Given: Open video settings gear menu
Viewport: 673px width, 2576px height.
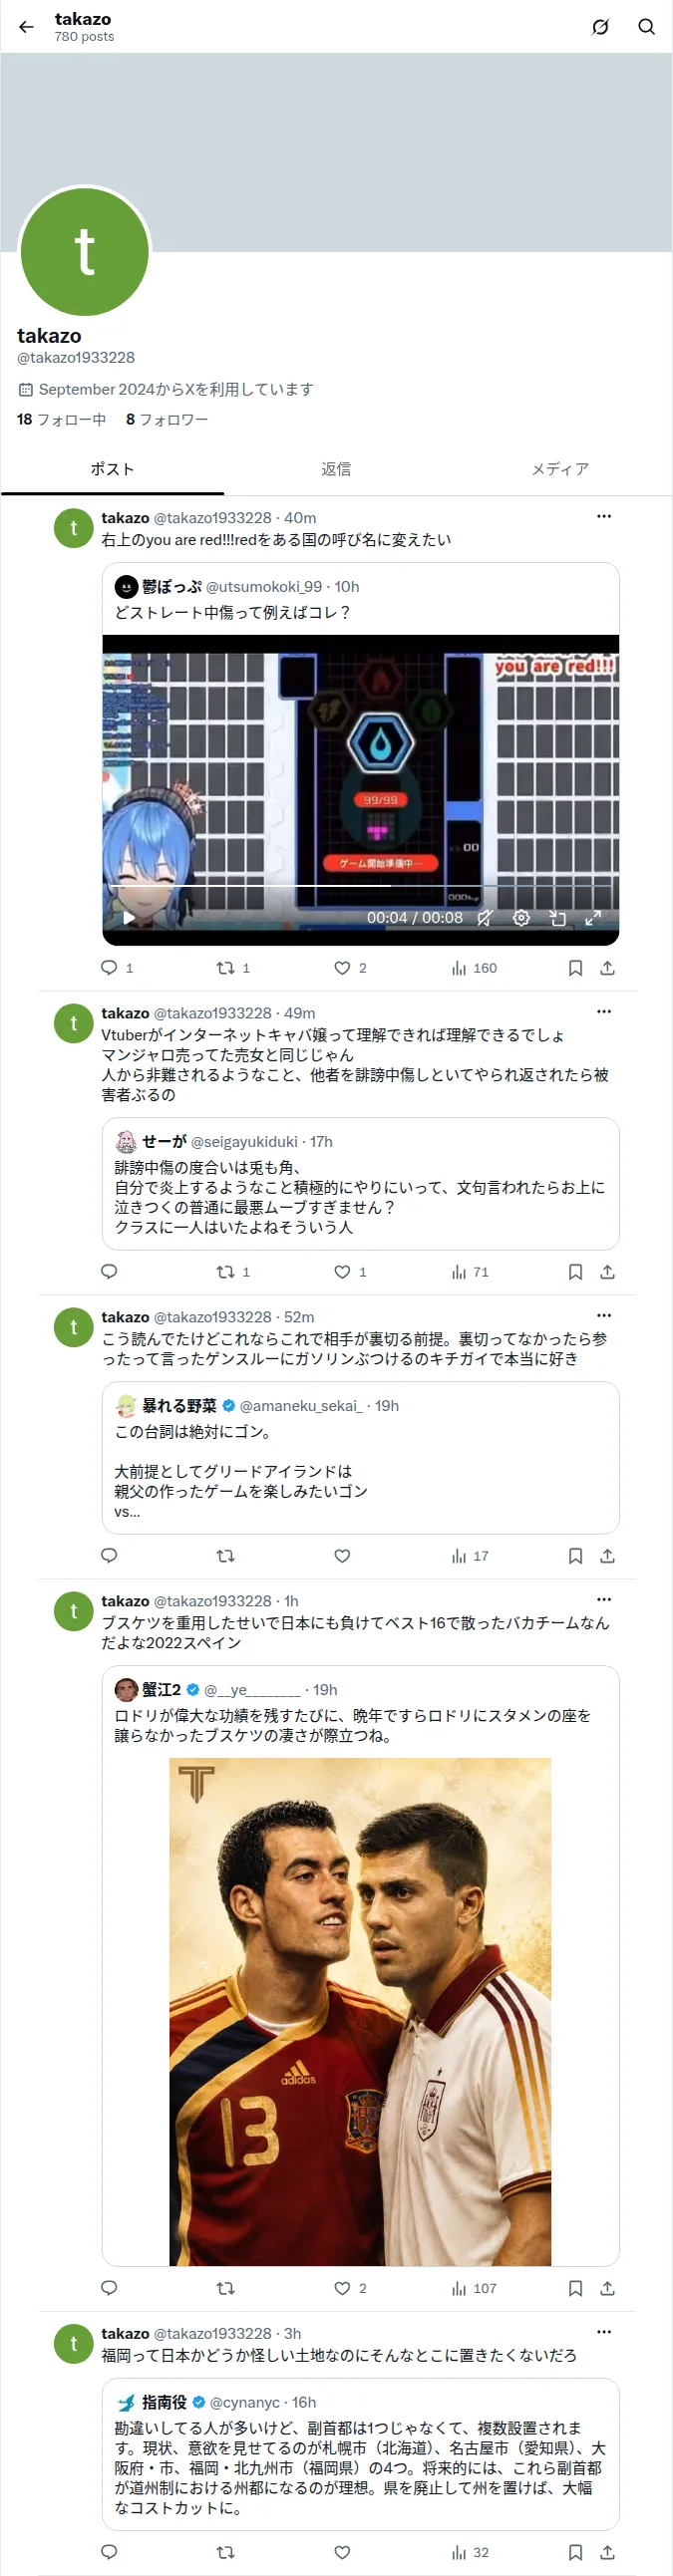Looking at the screenshot, I should [521, 918].
